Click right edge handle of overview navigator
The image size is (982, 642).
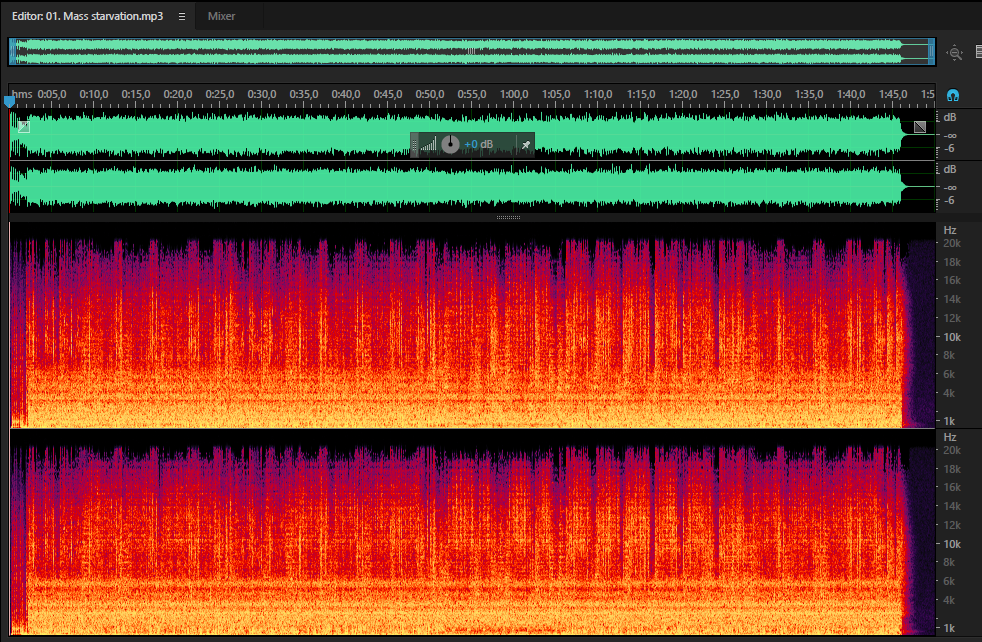pos(931,51)
